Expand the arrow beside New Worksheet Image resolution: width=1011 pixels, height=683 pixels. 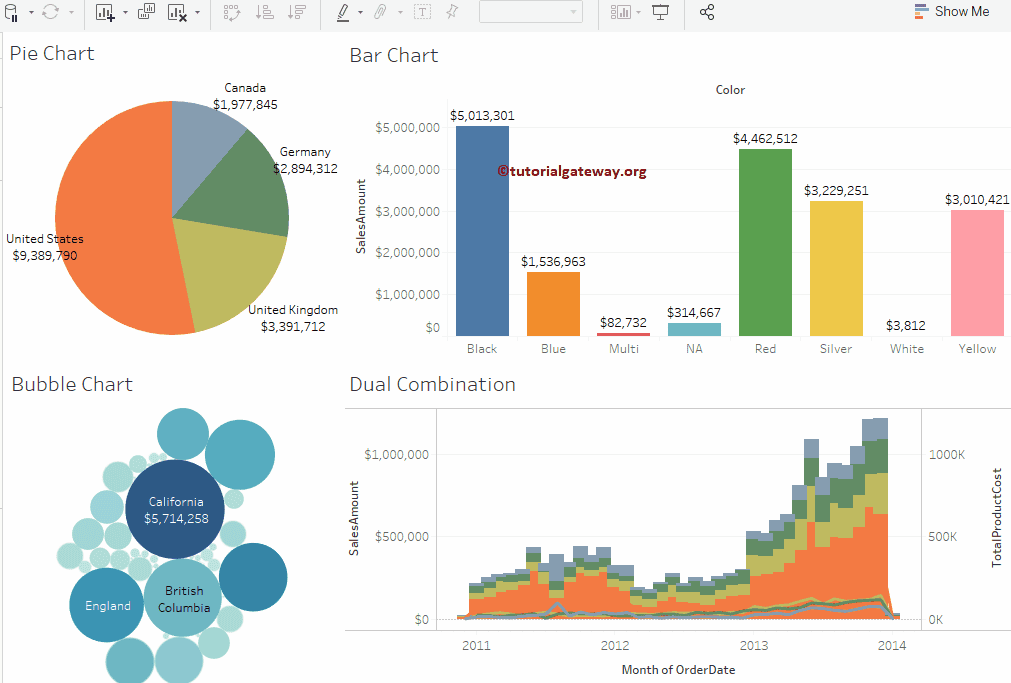(x=125, y=12)
